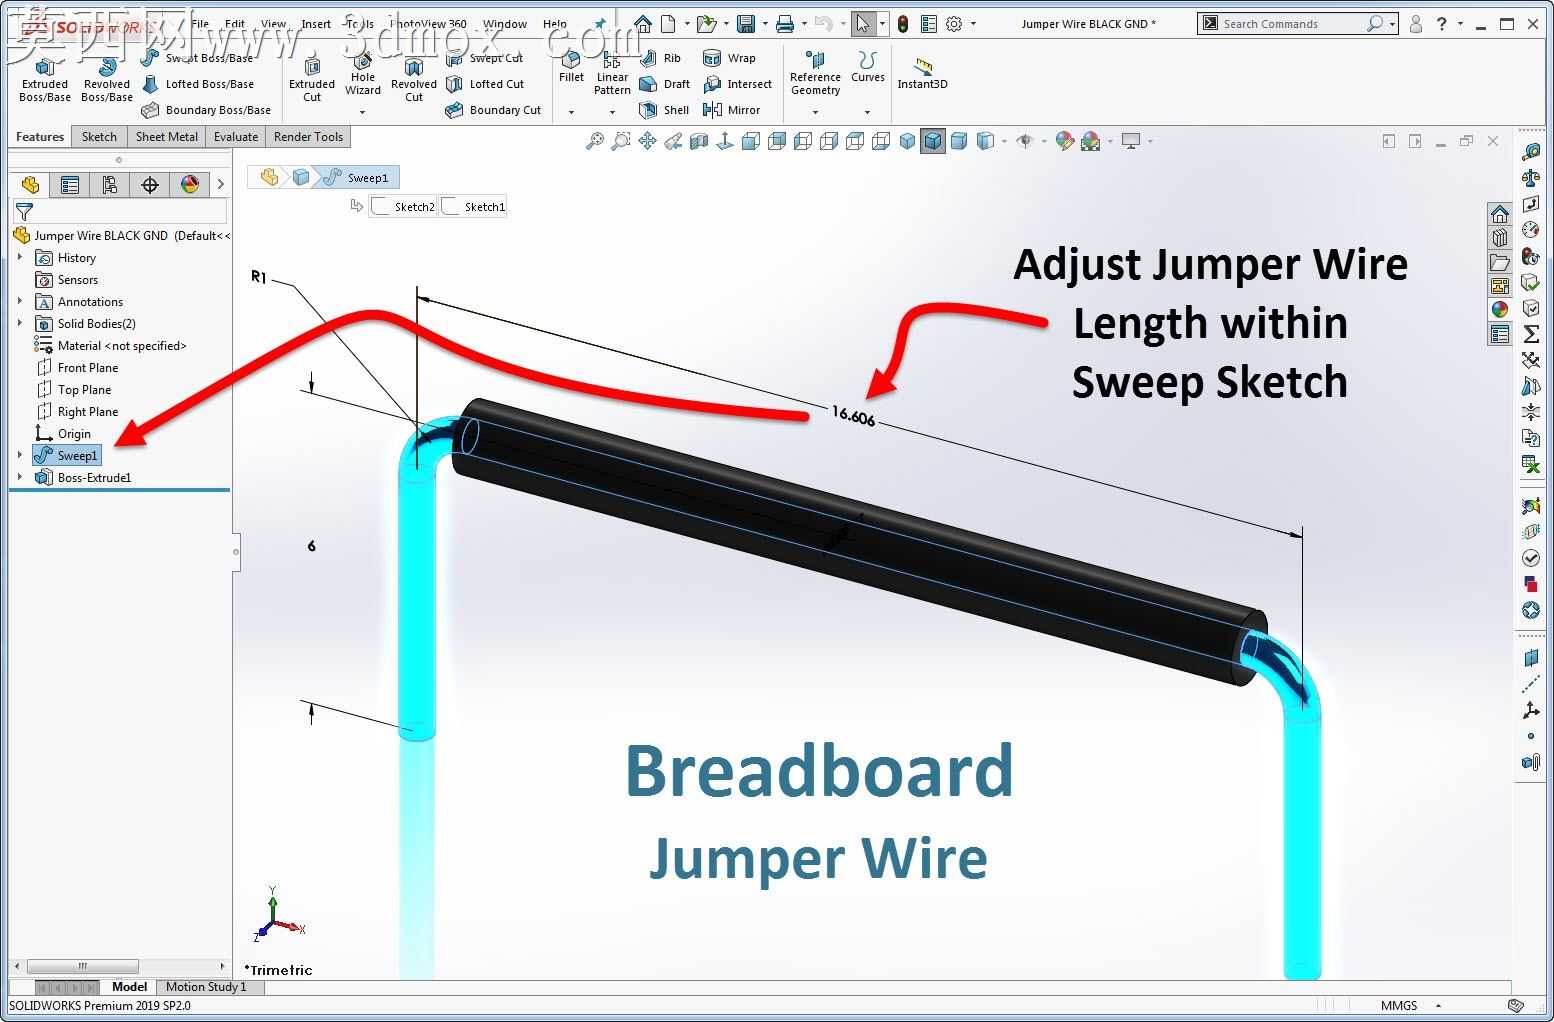Image resolution: width=1554 pixels, height=1022 pixels.
Task: Open the Window menu
Action: point(505,24)
